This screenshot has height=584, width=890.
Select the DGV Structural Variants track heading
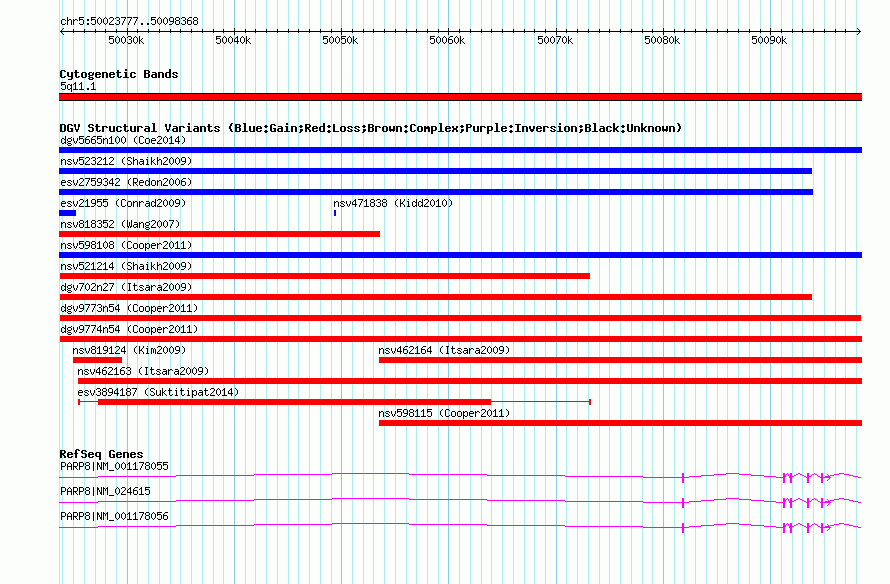click(371, 128)
